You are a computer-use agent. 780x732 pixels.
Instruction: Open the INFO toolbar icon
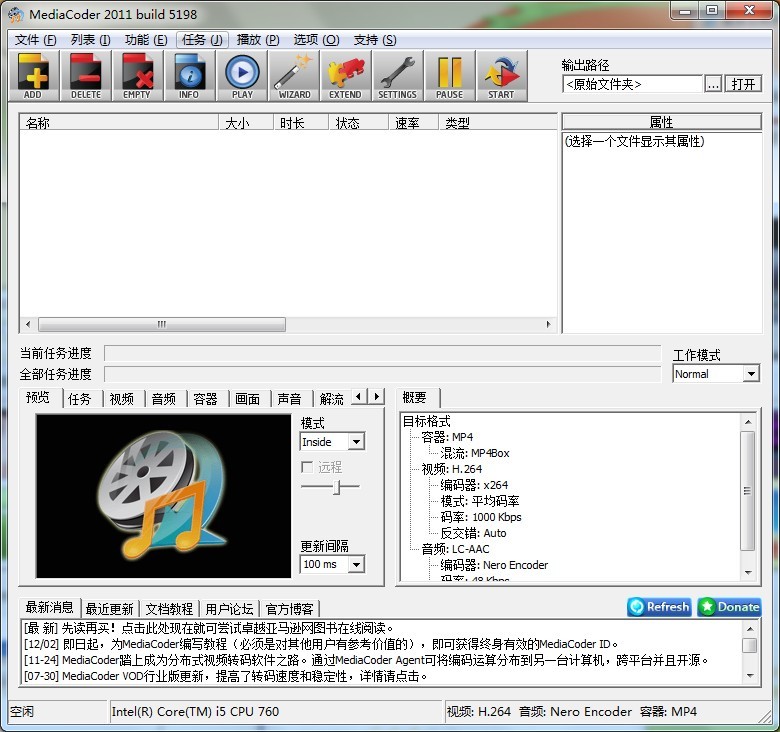pos(189,75)
